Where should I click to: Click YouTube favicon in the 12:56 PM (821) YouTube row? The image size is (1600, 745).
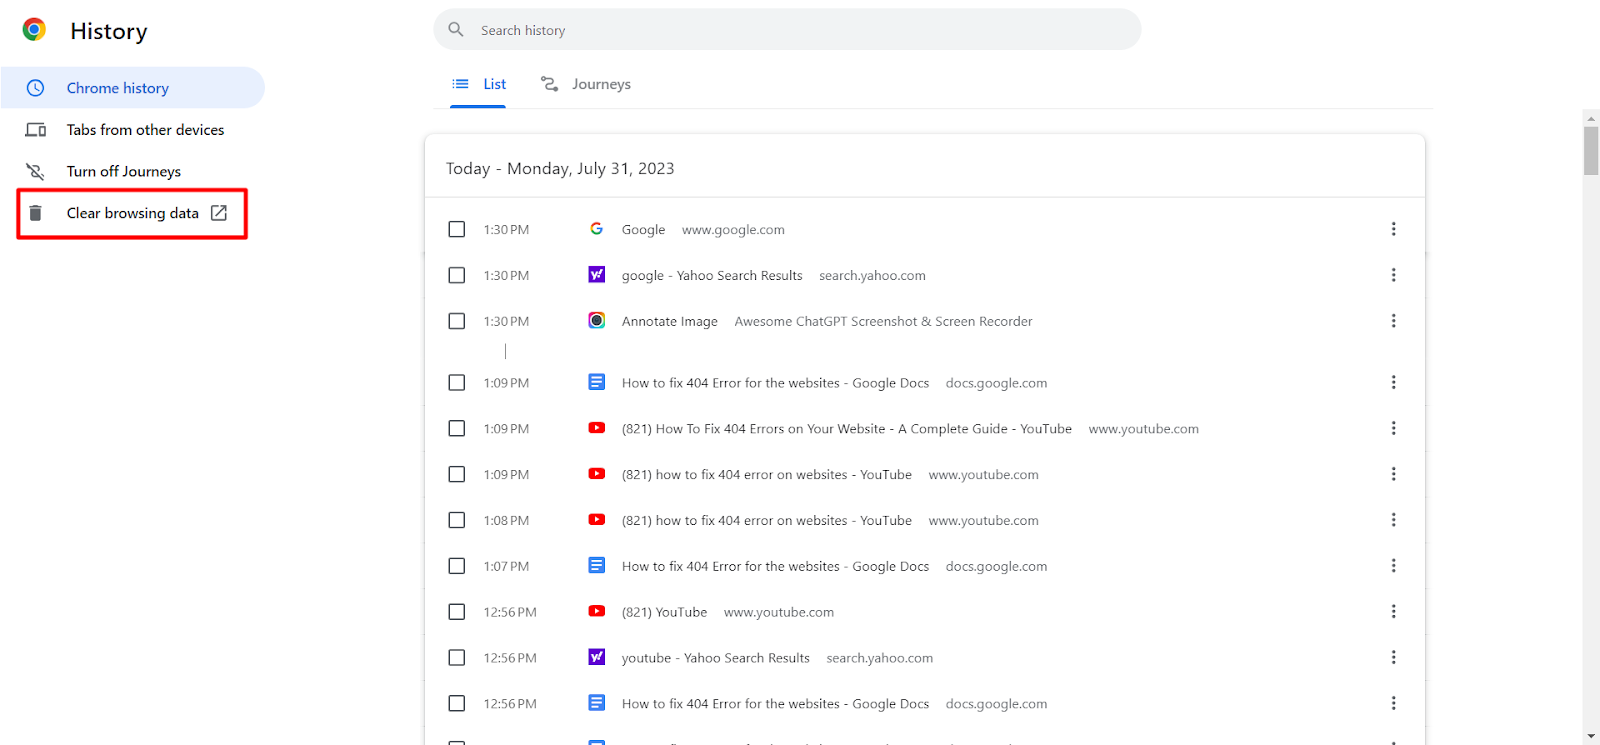click(597, 611)
